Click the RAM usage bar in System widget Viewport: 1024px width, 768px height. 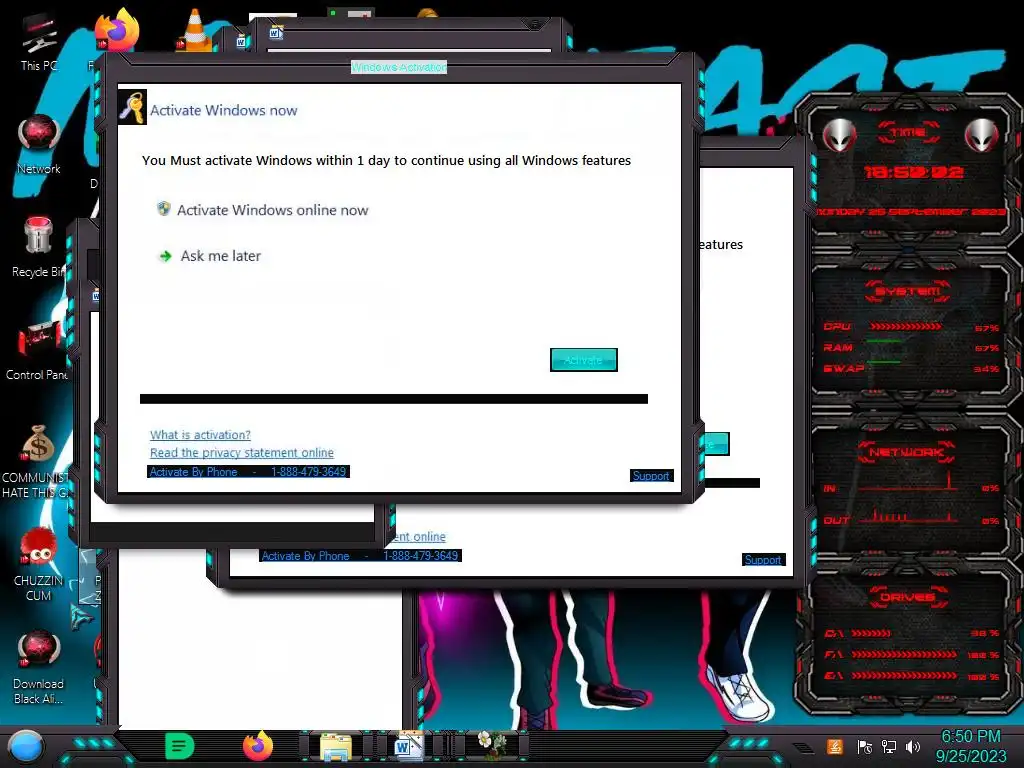tap(885, 342)
